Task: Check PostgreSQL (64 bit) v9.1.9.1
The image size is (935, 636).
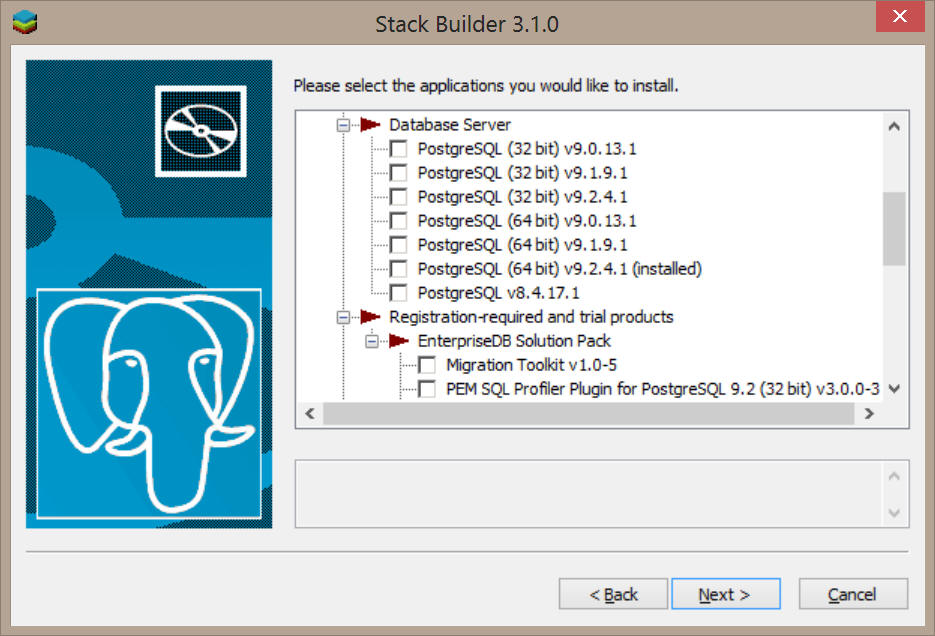Action: 398,245
